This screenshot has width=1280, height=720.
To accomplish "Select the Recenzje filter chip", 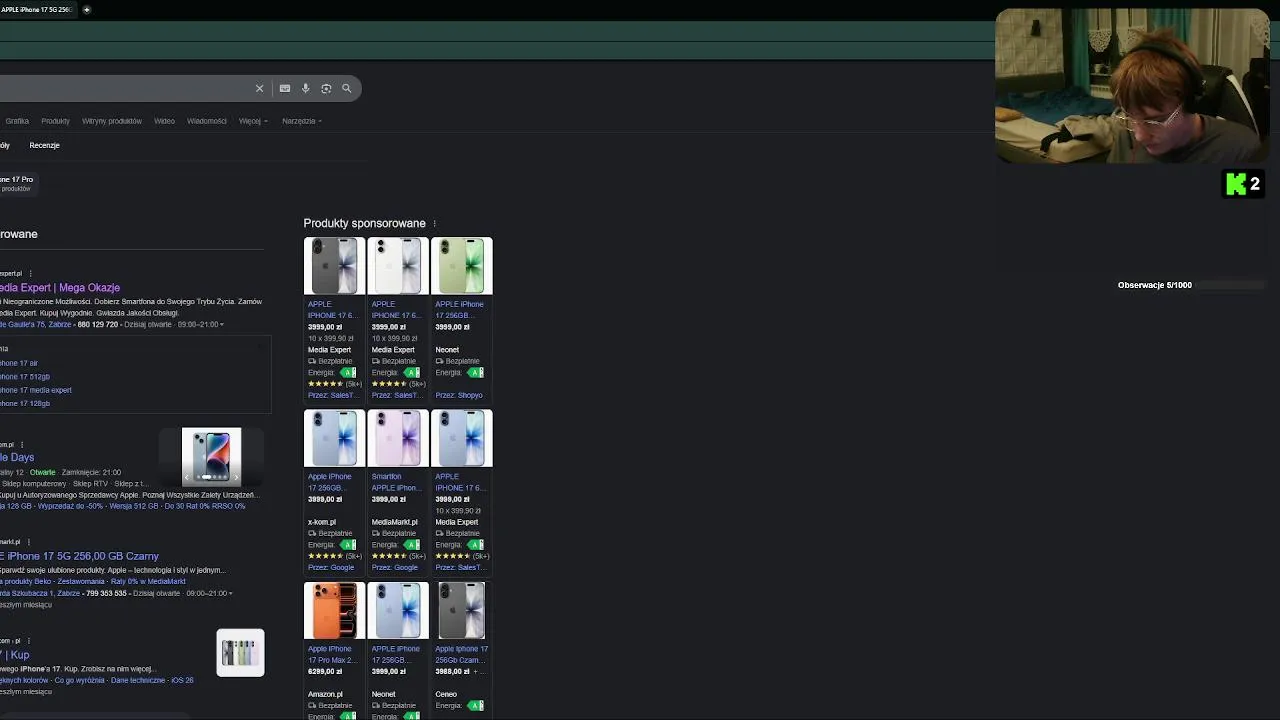I will tap(44, 145).
